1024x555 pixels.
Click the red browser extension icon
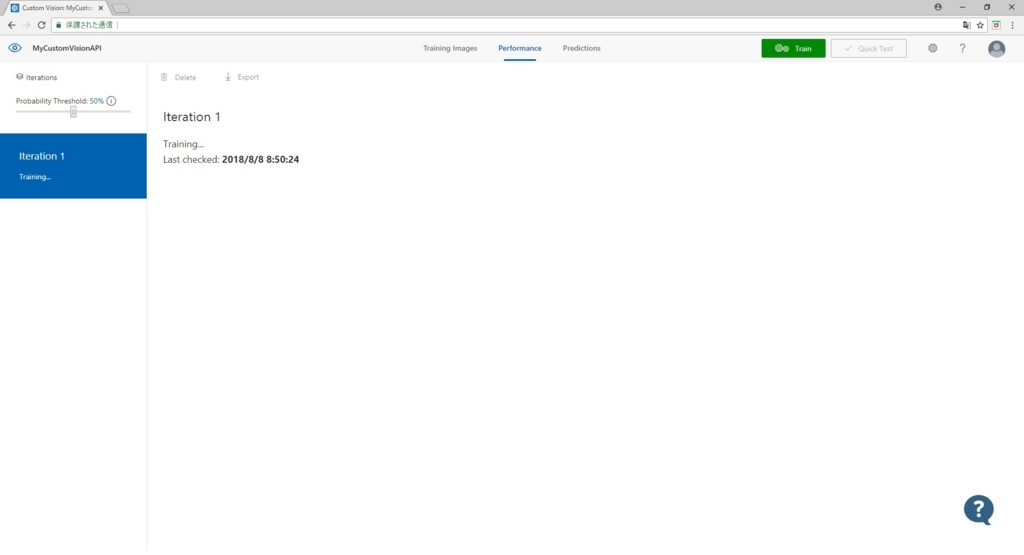pos(997,25)
